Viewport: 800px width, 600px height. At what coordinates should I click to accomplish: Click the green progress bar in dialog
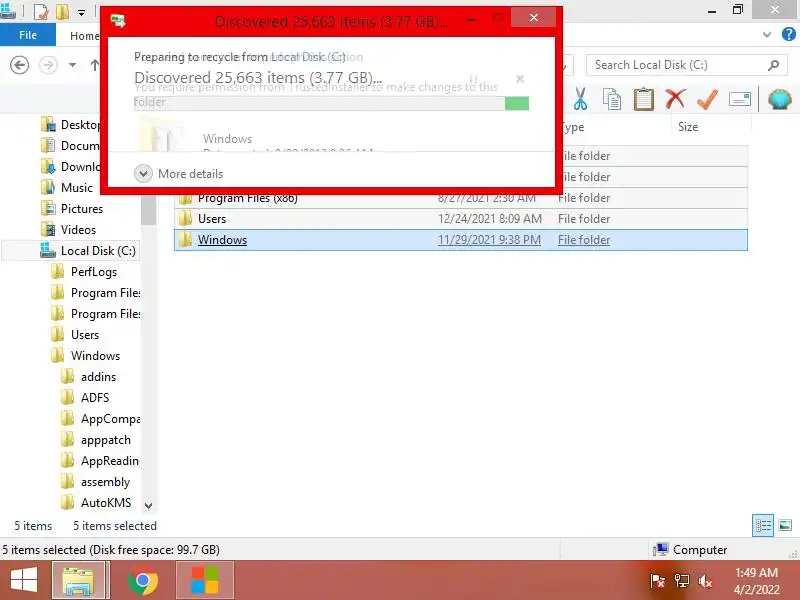[517, 103]
